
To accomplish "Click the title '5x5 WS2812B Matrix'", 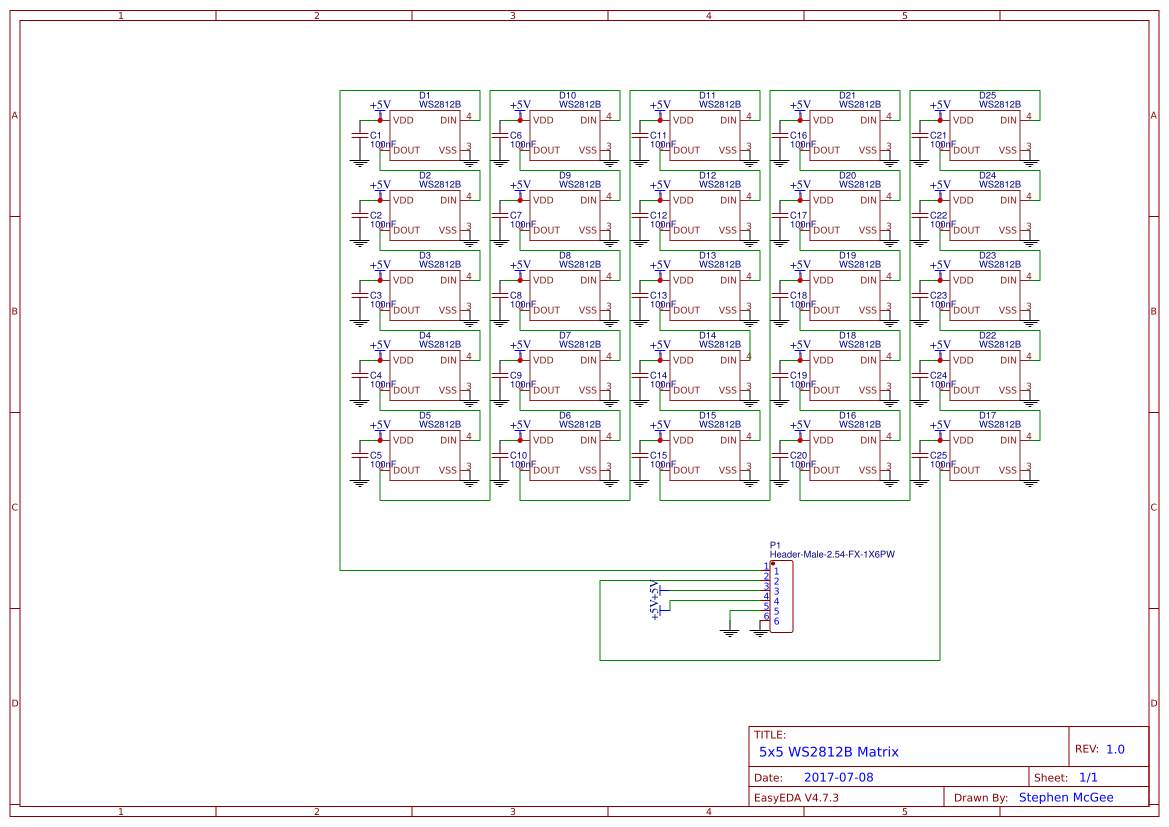I will tap(828, 751).
